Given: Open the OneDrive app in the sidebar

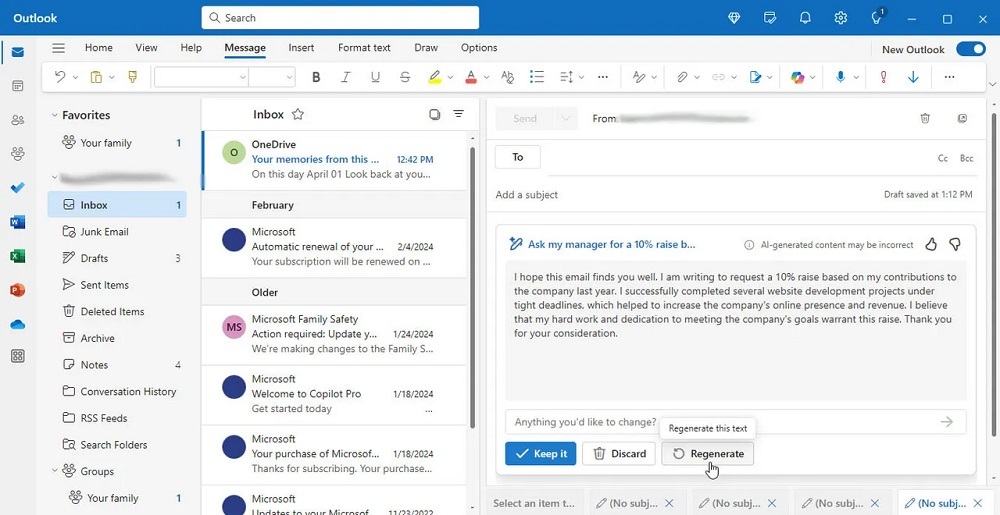Looking at the screenshot, I should pyautogui.click(x=17, y=324).
